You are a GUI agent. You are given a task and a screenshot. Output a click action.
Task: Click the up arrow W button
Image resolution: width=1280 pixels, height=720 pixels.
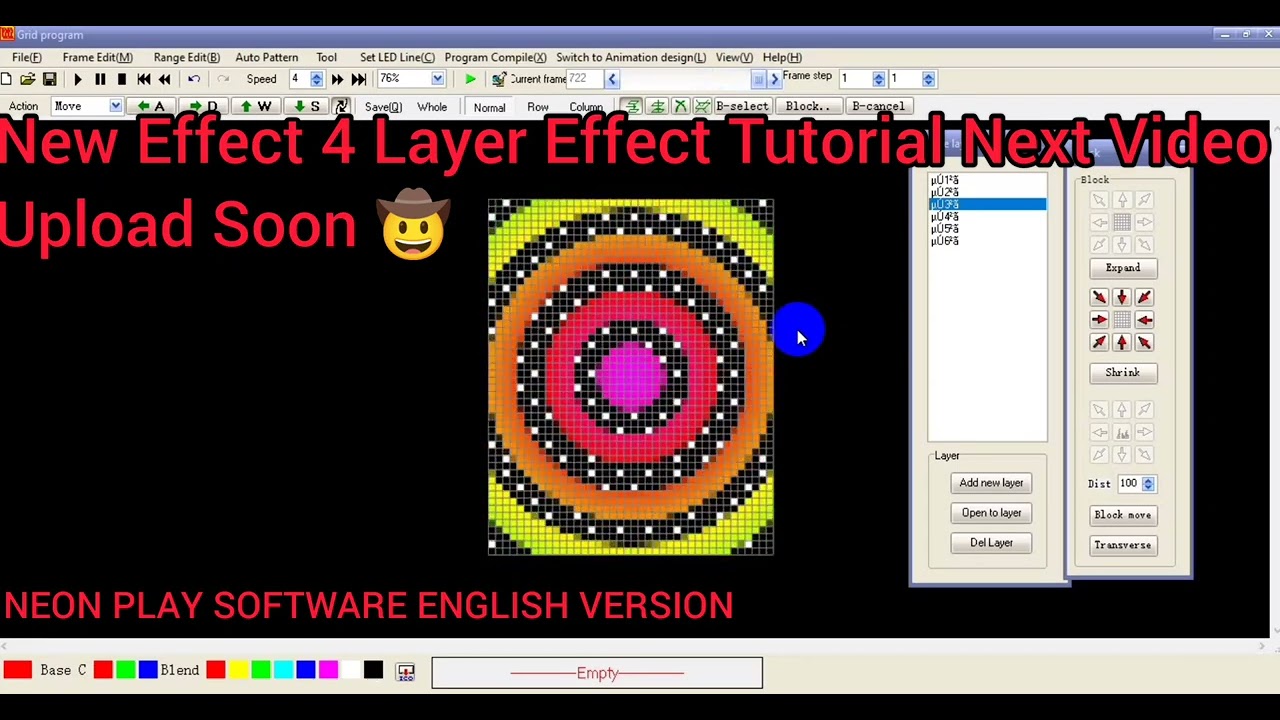pos(256,106)
